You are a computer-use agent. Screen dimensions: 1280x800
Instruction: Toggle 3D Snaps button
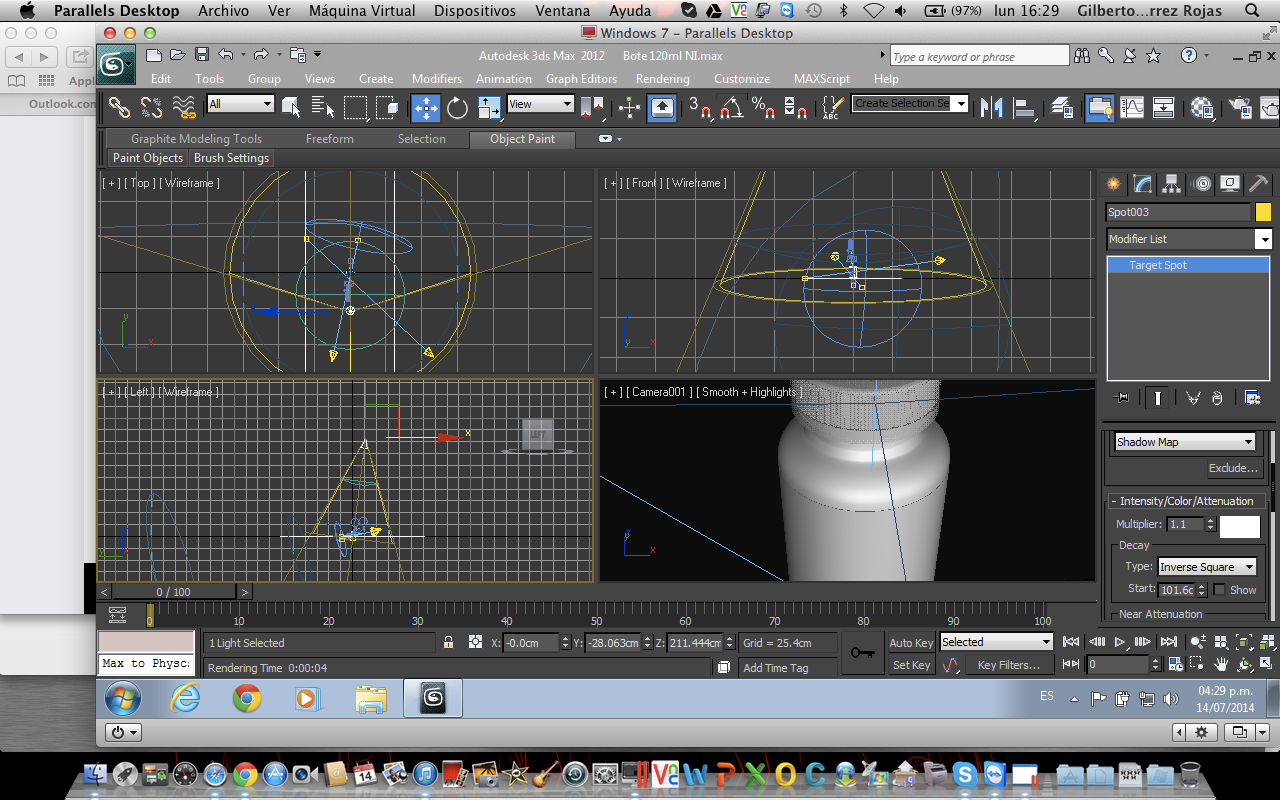pos(700,106)
